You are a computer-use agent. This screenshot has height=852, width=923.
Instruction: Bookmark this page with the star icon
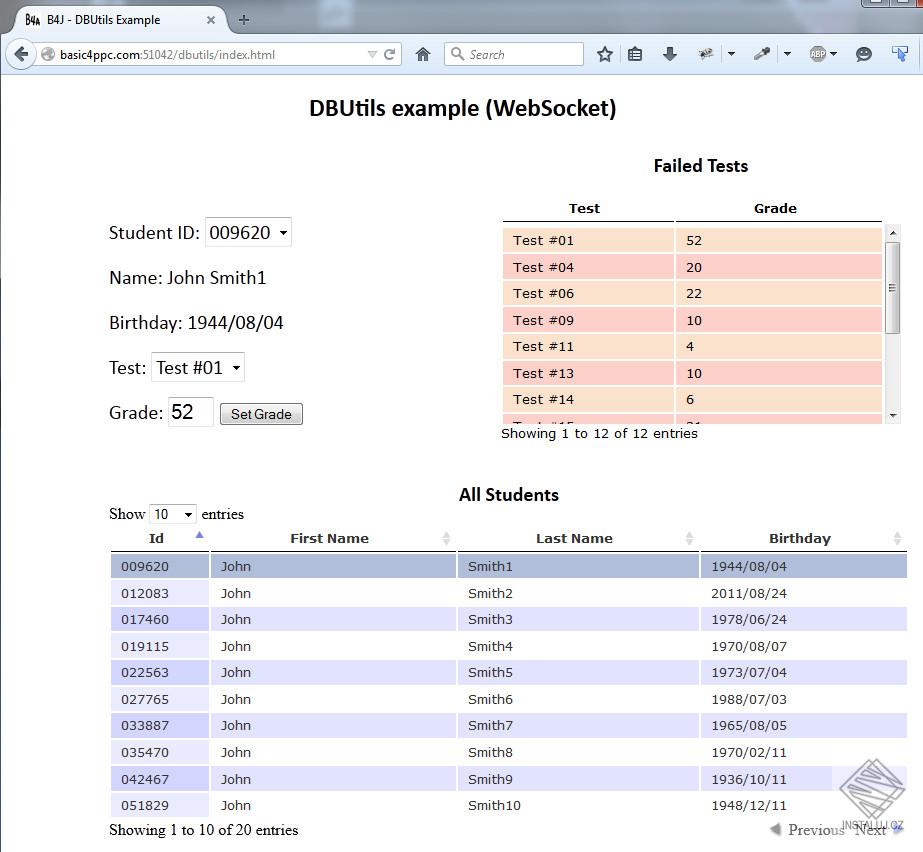pos(604,54)
